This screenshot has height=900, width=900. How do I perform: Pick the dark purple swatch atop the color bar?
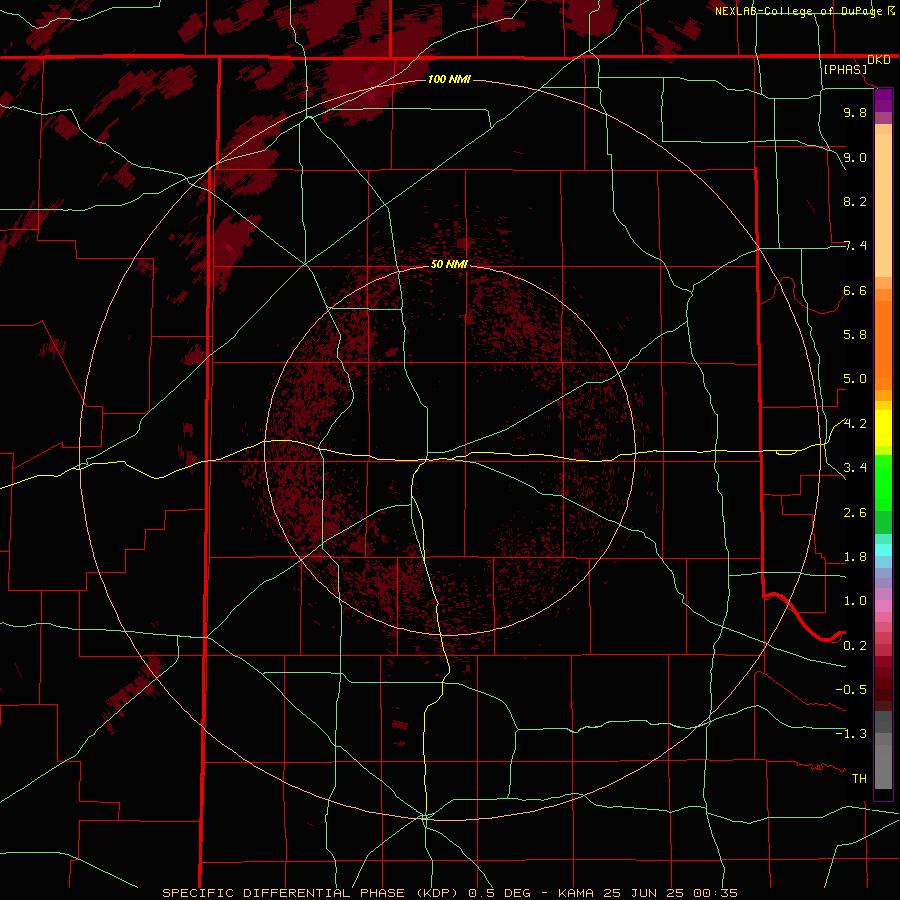[x=883, y=95]
